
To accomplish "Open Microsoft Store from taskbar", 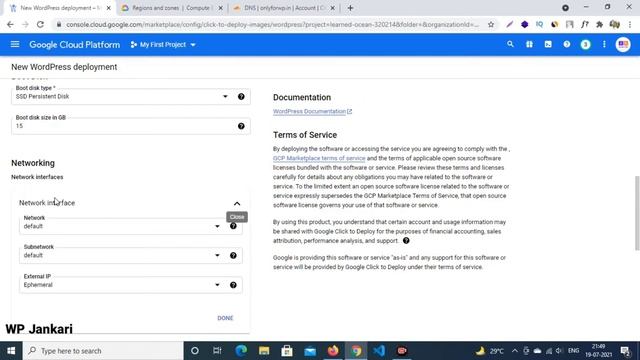I will (287, 351).
